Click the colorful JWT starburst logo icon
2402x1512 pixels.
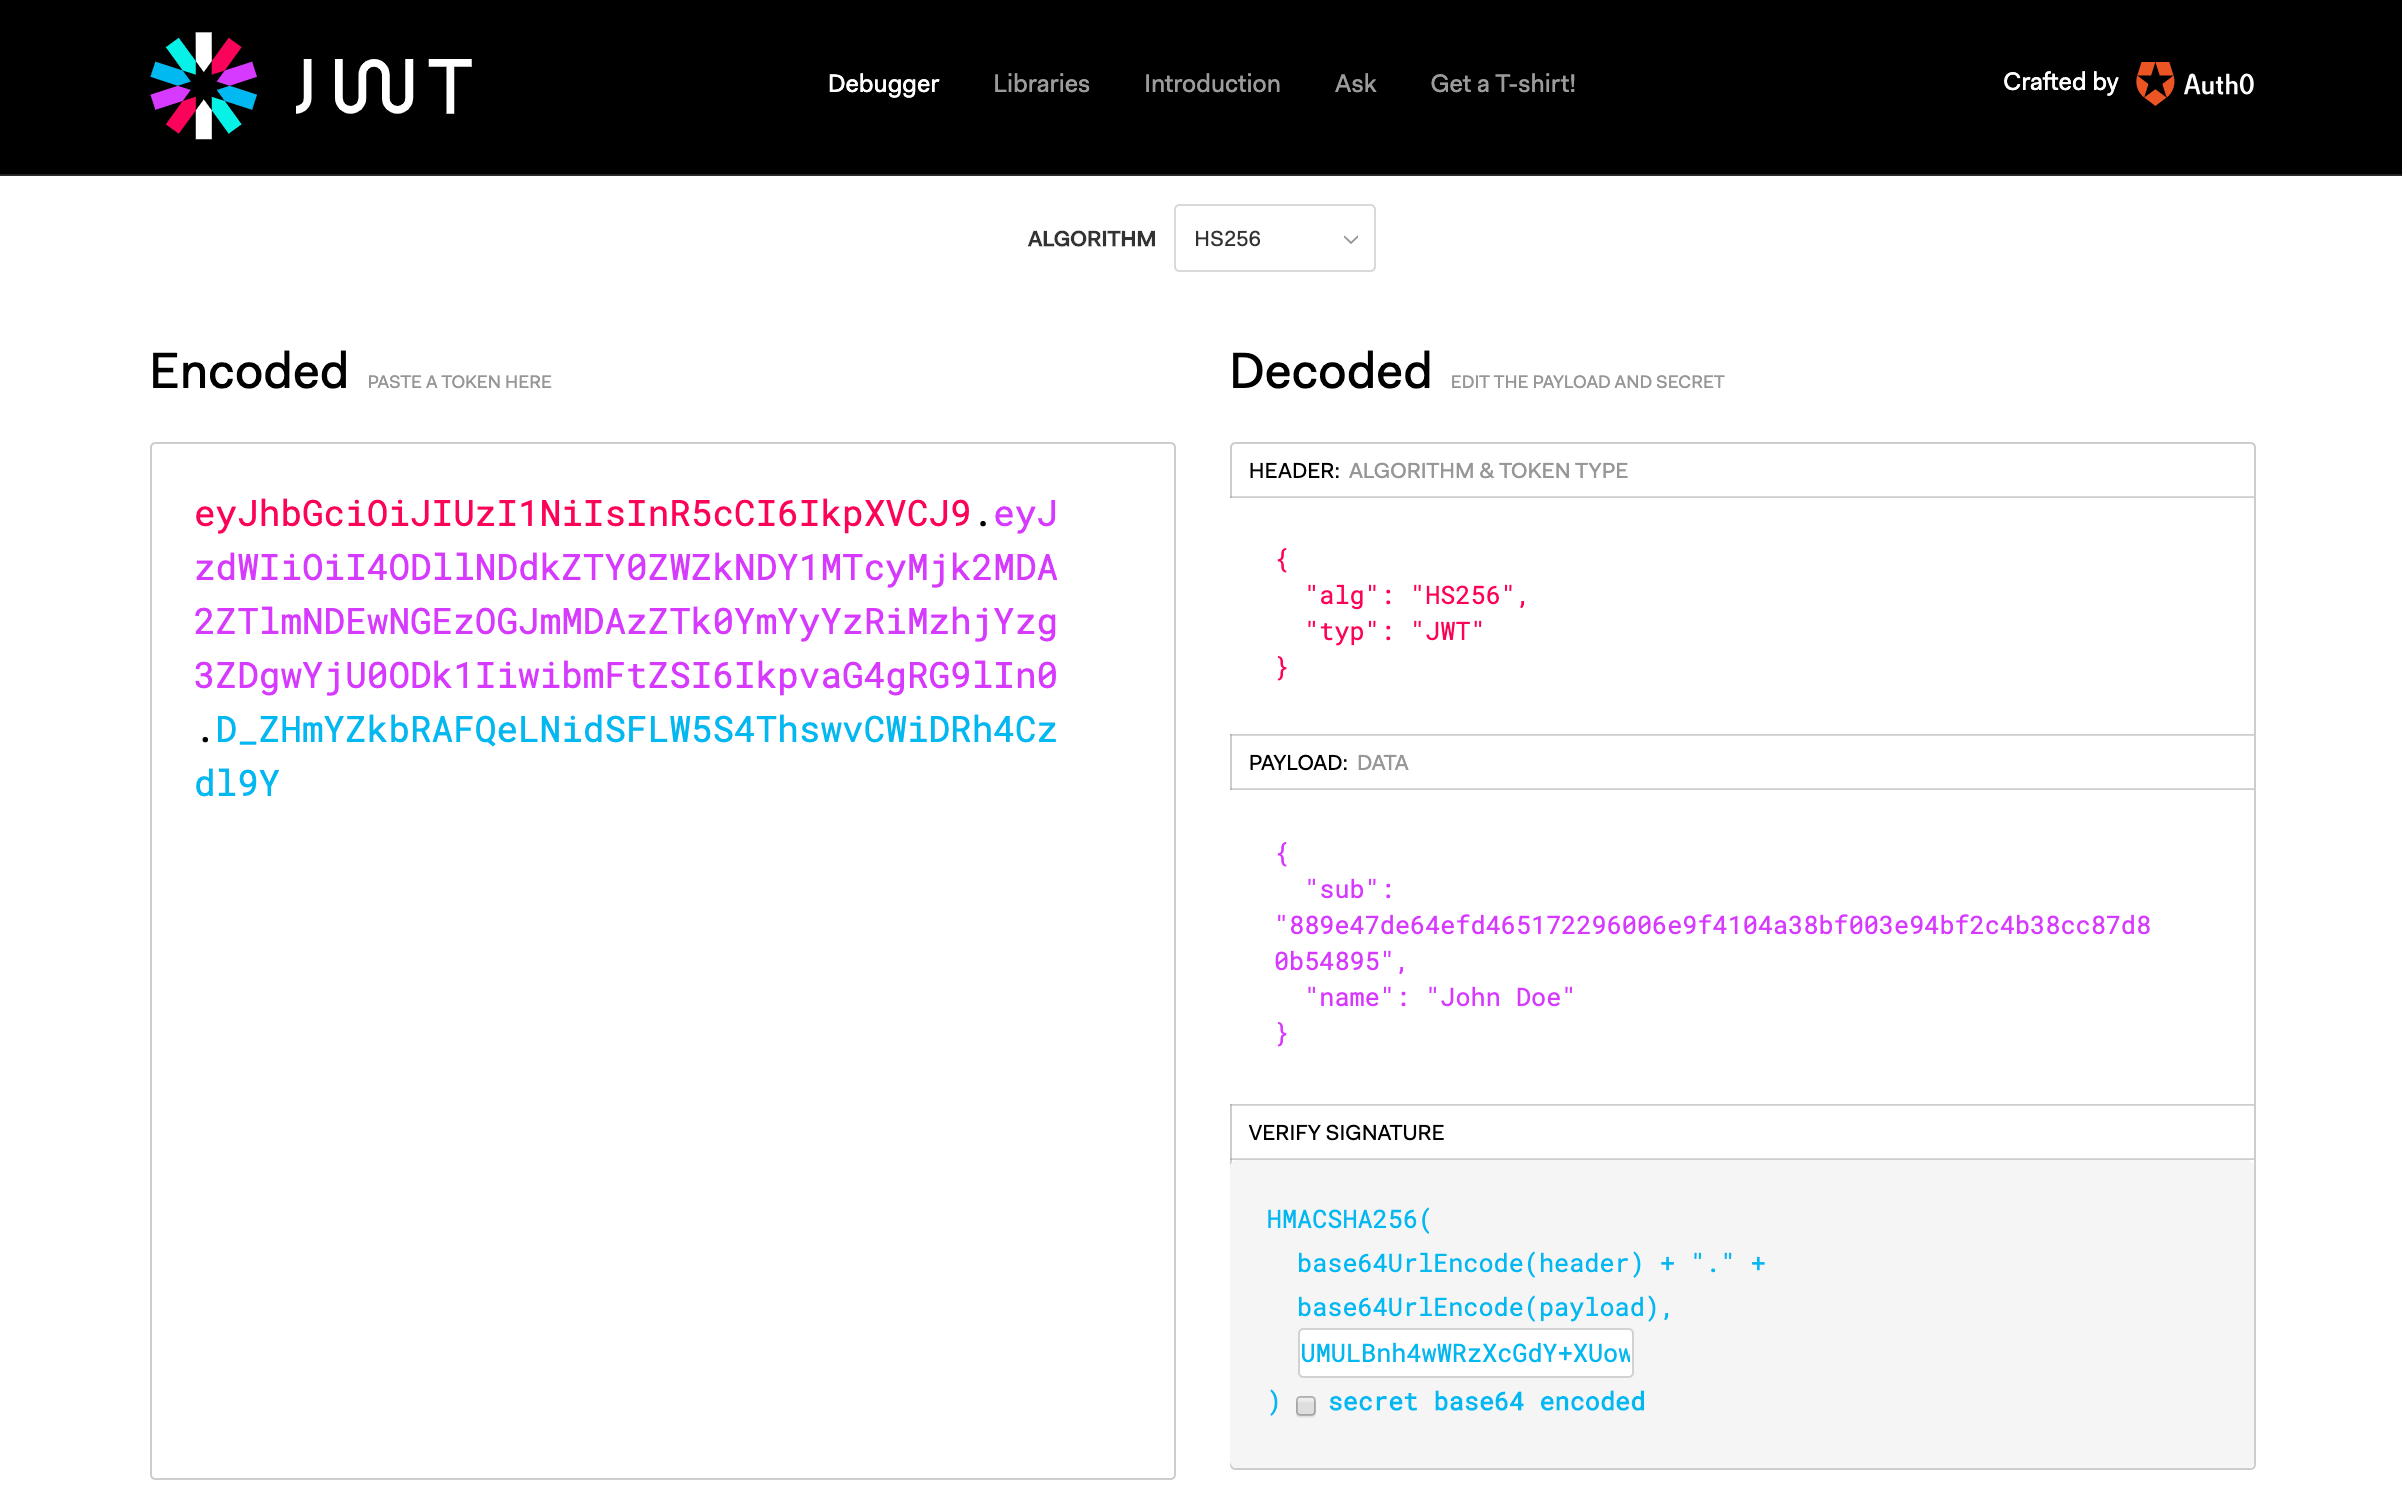tap(204, 85)
